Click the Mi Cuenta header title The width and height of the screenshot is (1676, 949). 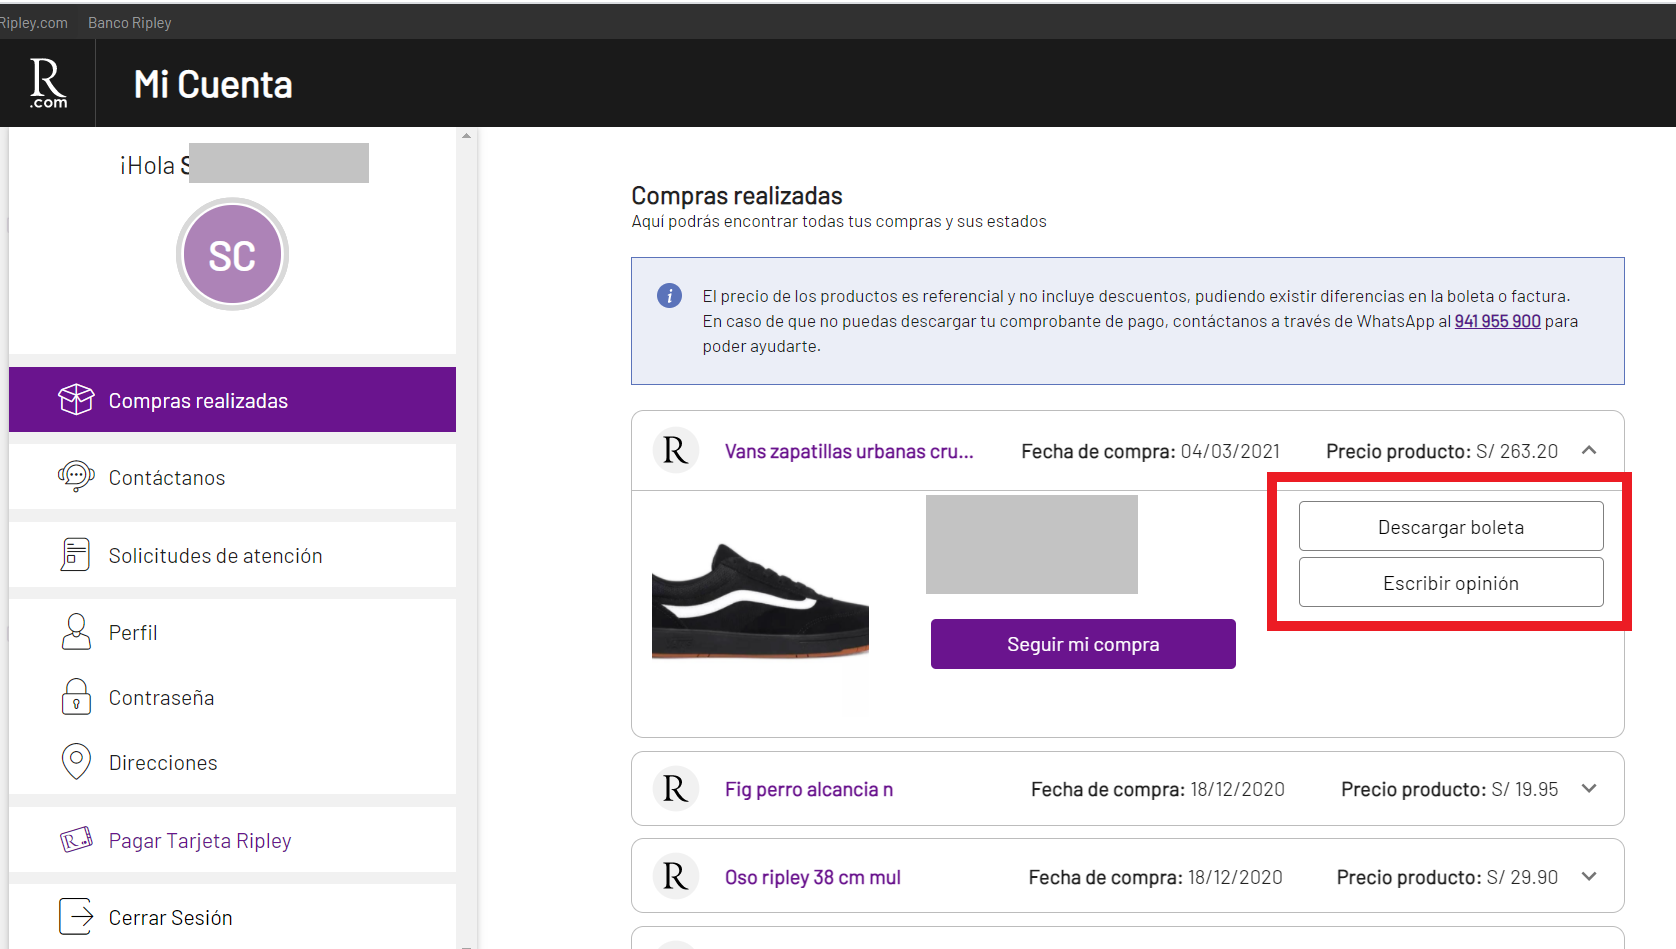(x=213, y=84)
